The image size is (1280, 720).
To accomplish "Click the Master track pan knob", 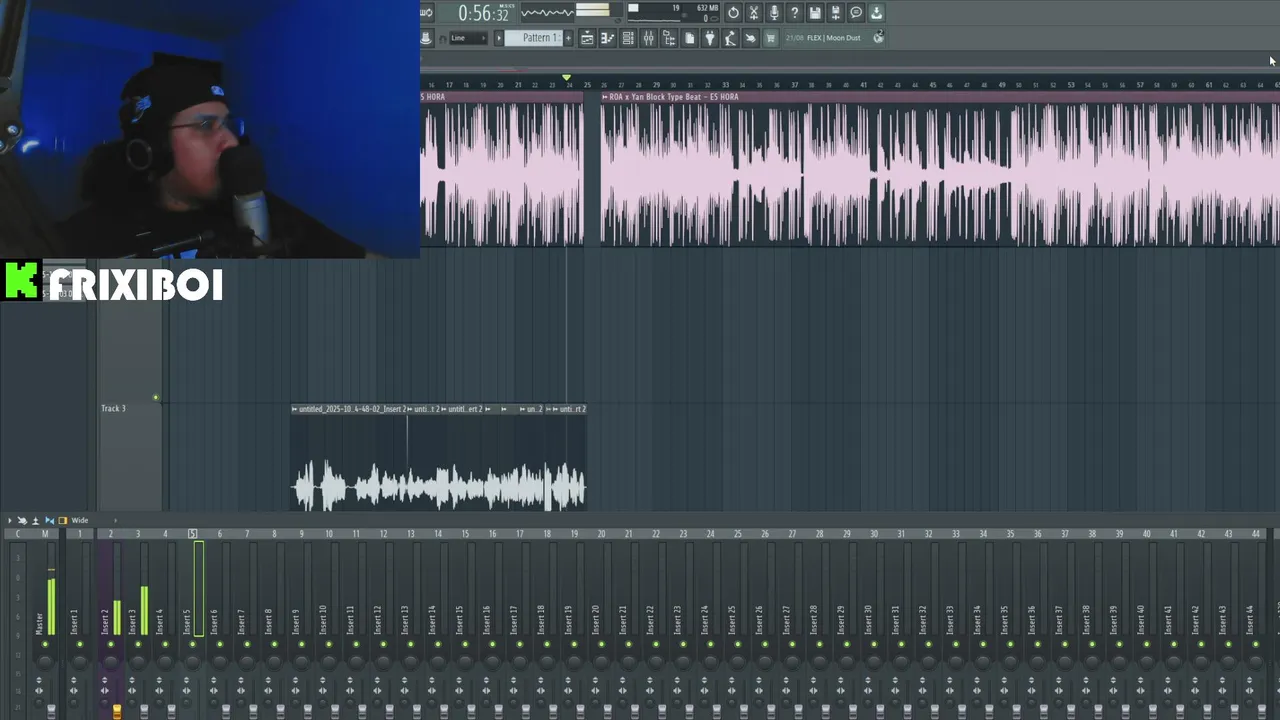I will coord(44,662).
